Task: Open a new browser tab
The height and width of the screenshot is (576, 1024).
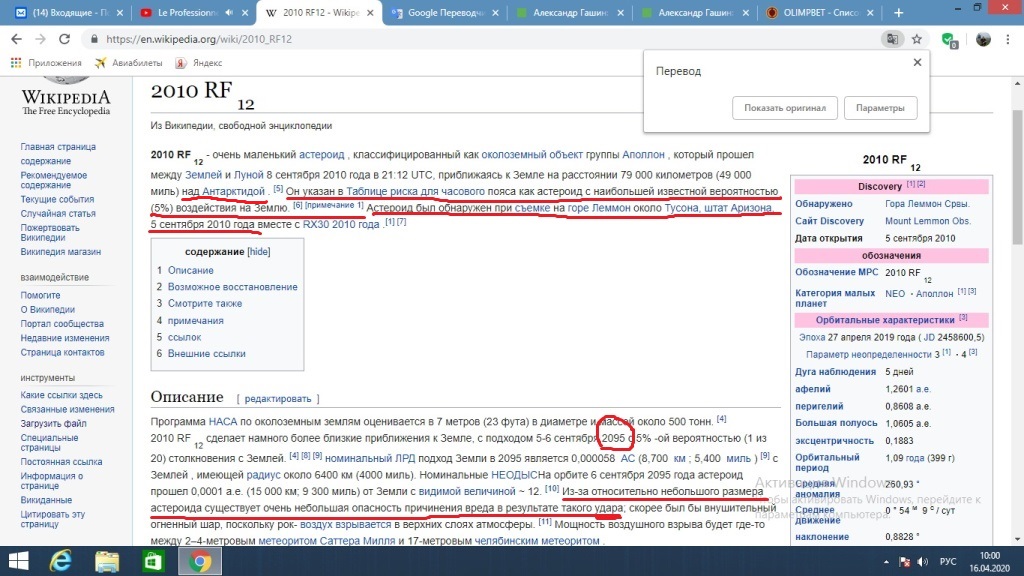Action: tap(899, 12)
